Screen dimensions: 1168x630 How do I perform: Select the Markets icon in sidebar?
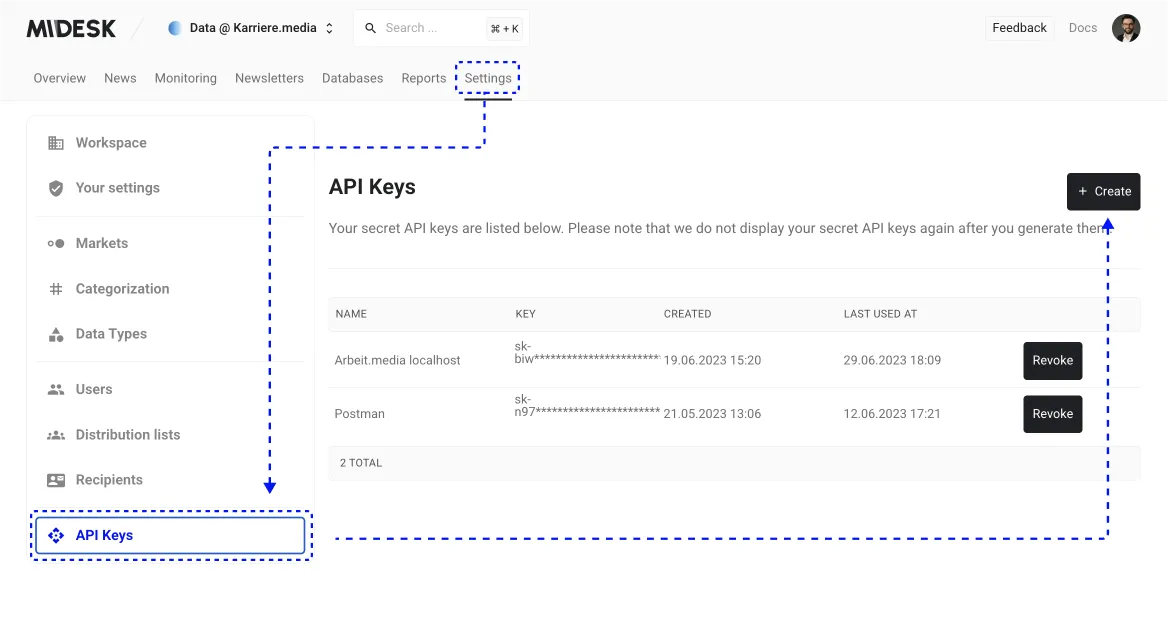pos(56,243)
